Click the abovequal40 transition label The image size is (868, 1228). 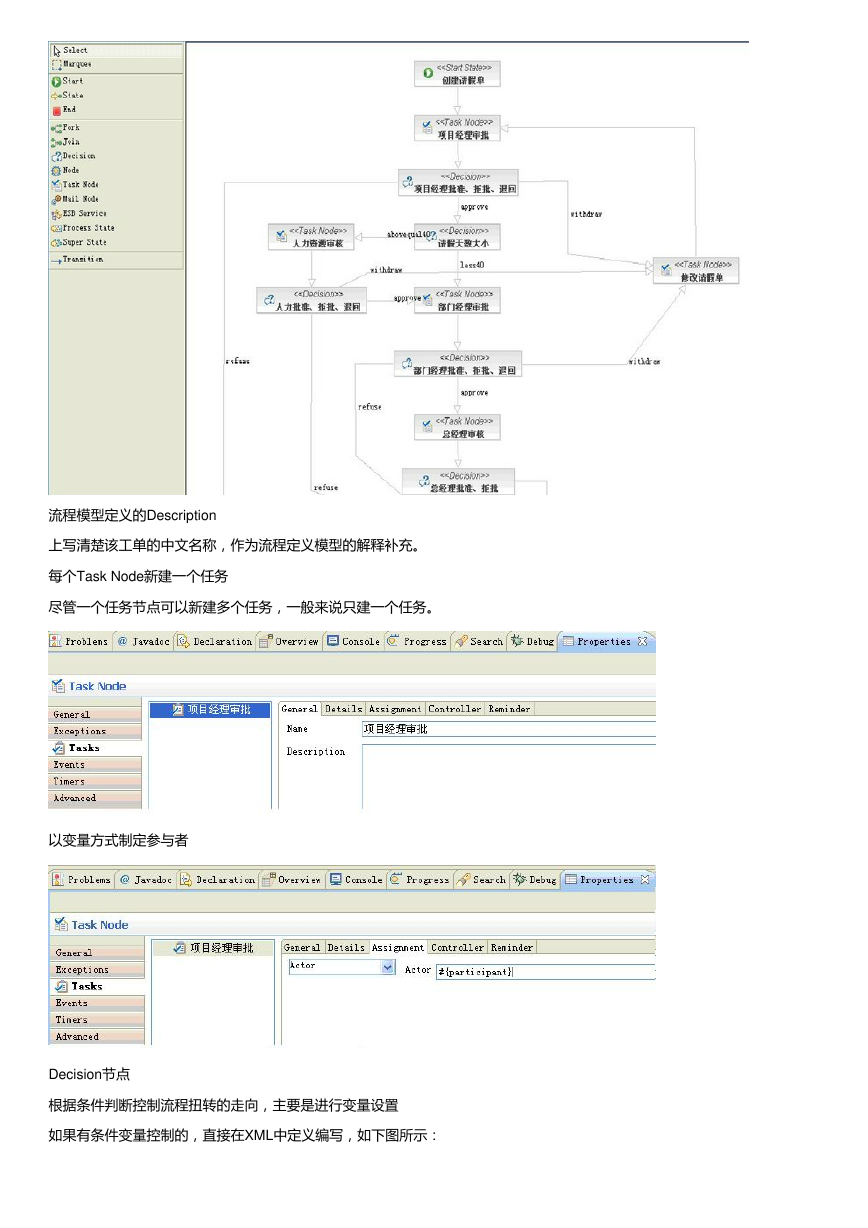click(x=407, y=236)
